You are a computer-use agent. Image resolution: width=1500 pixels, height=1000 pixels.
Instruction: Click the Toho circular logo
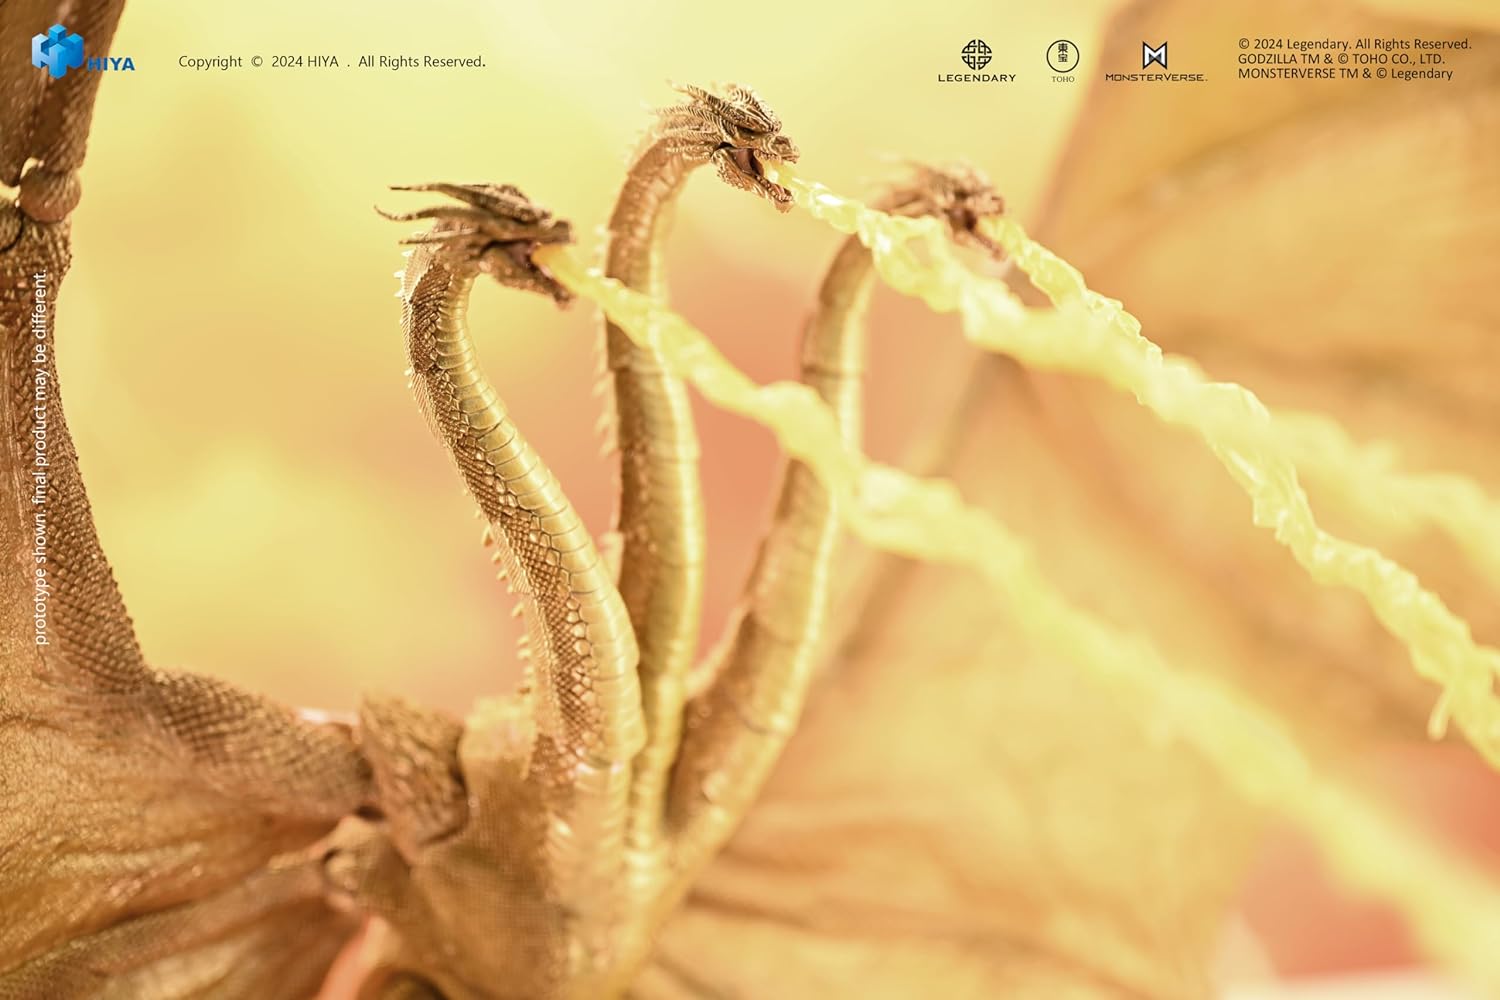click(x=1062, y=54)
